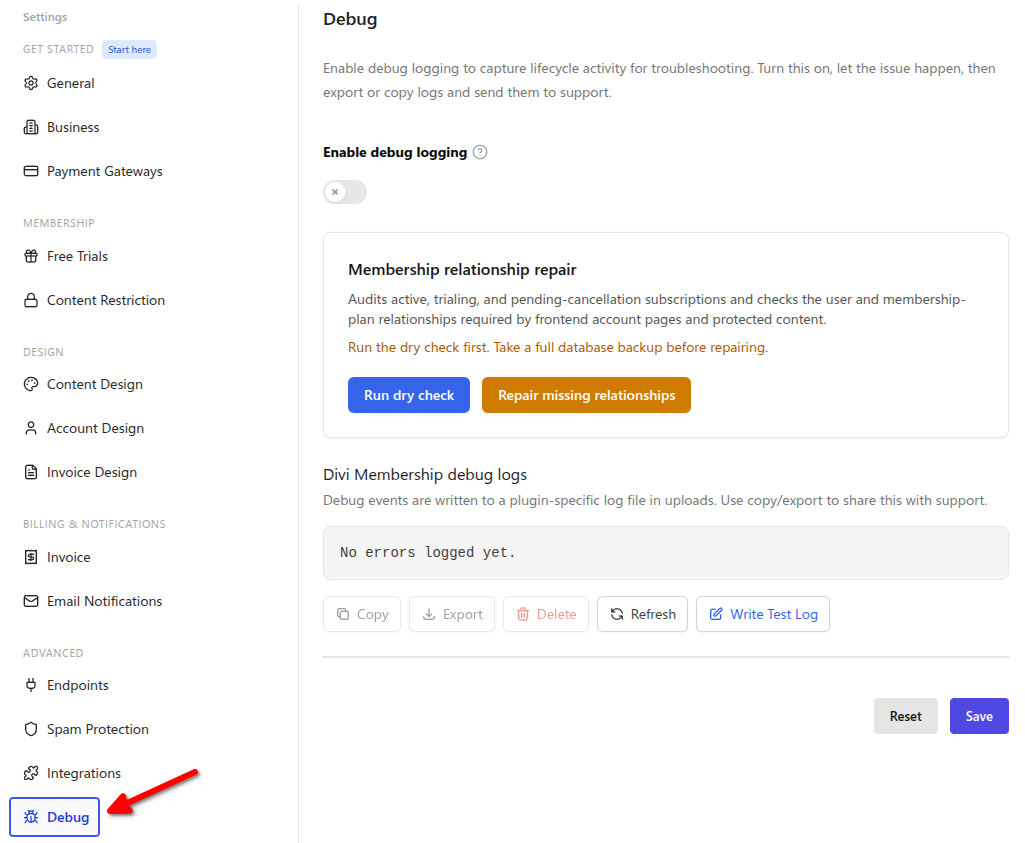Export the debug logs
The width and height of the screenshot is (1025, 843).
point(452,614)
